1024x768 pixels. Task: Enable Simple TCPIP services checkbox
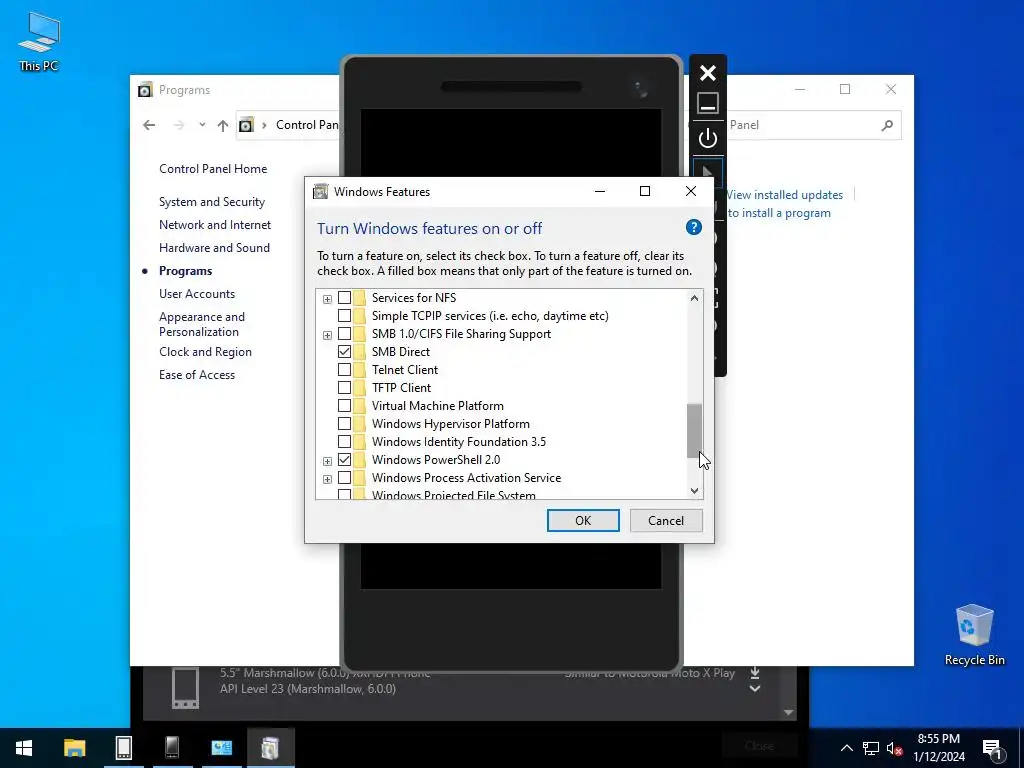[x=344, y=315]
